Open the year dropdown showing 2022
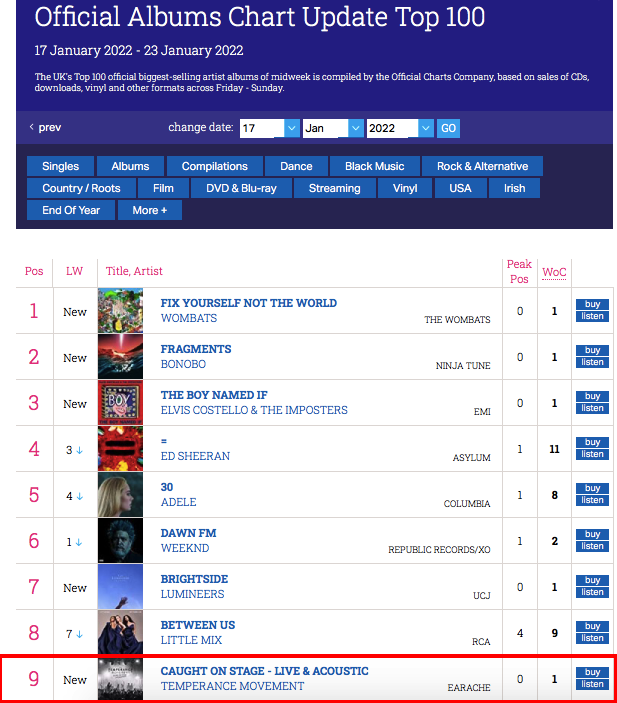The height and width of the screenshot is (703, 617). (400, 128)
